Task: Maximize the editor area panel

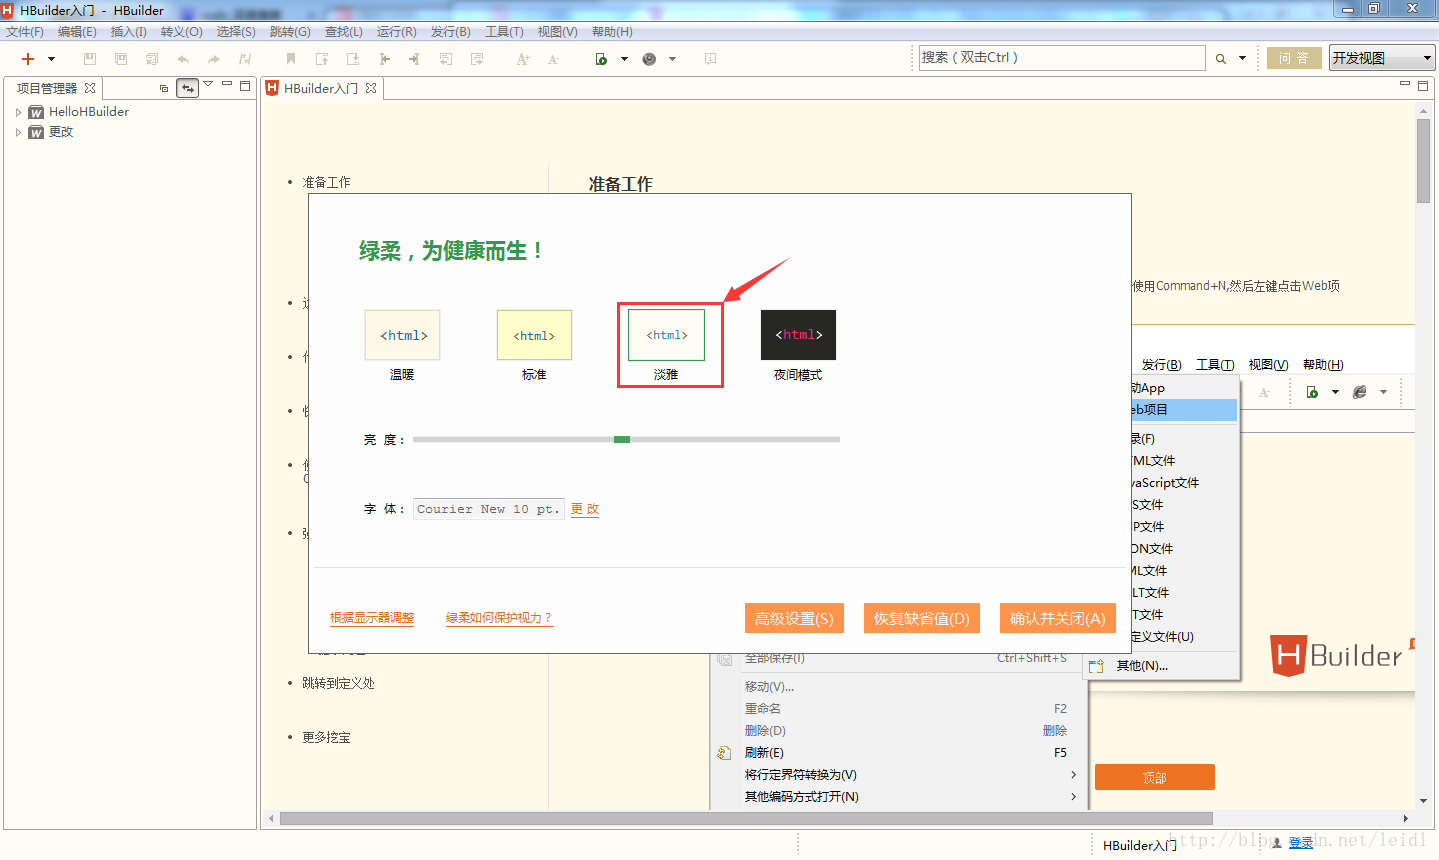Action: (x=1423, y=86)
